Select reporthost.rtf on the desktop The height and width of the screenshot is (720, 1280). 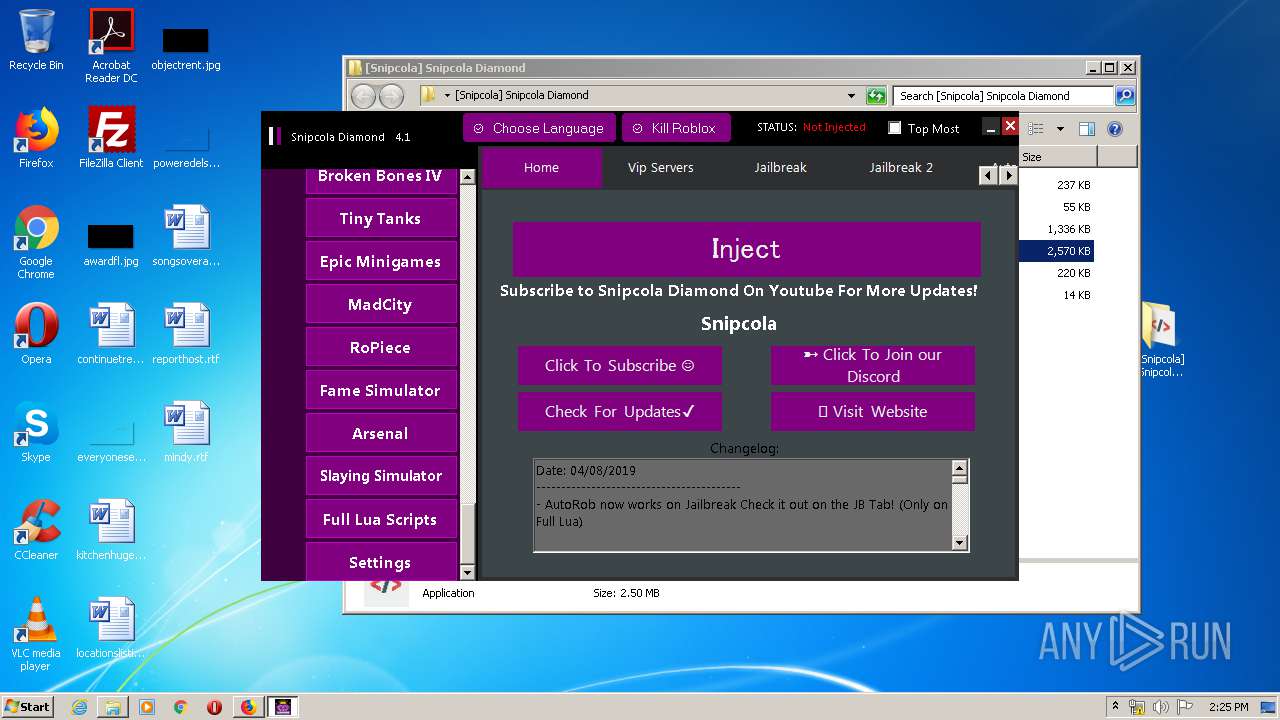click(x=186, y=334)
